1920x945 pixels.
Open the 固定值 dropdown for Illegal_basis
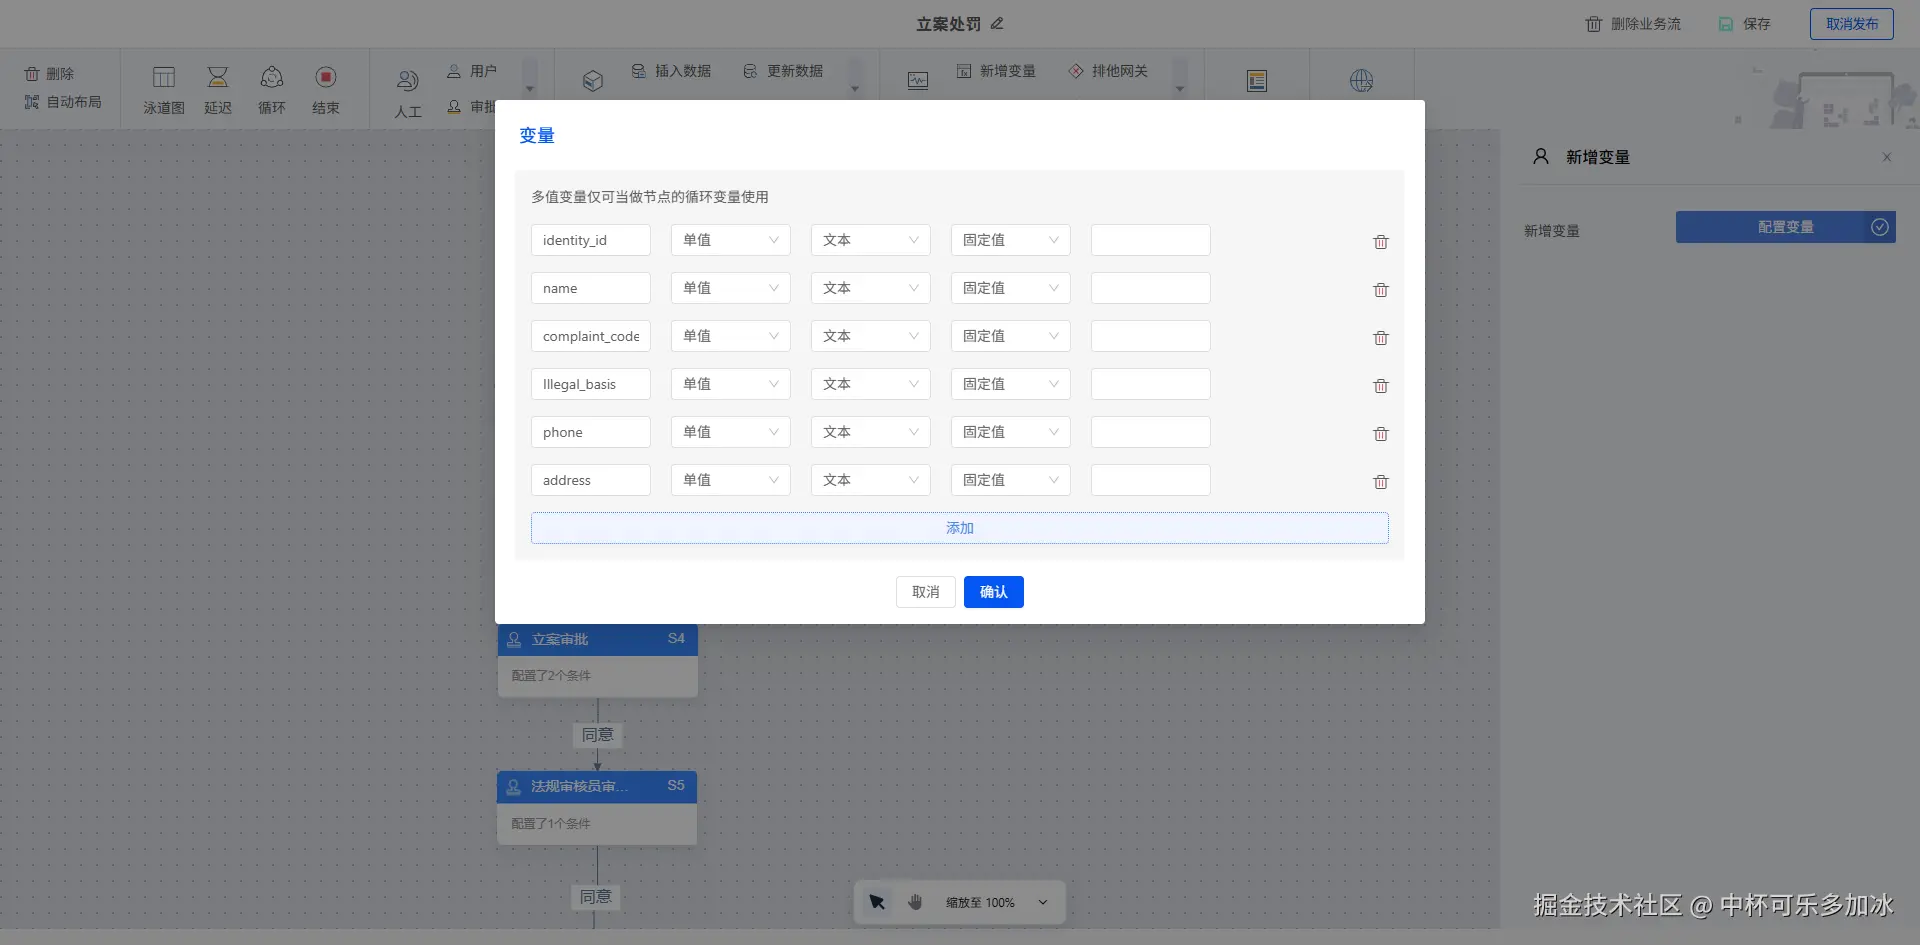(1010, 384)
